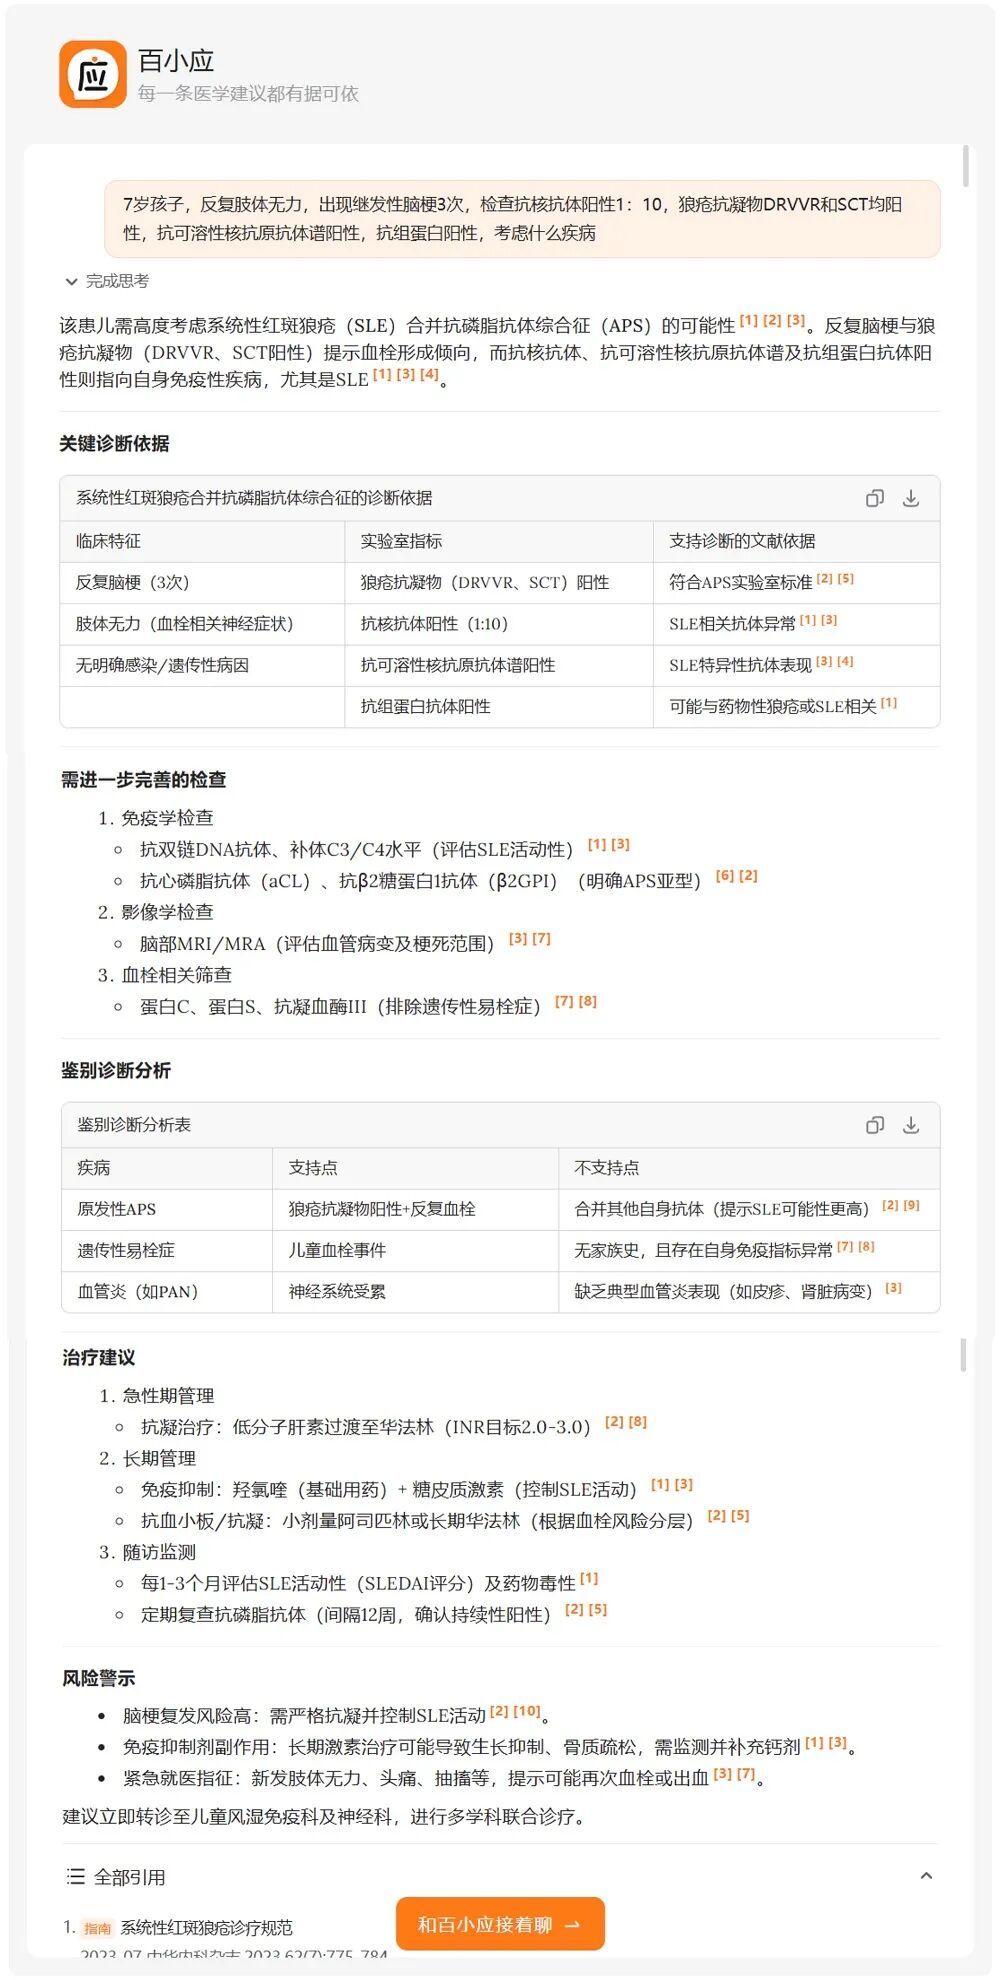This screenshot has height=1980, width=1000.
Task: Open citation [9] in 原发性APS row
Action: click(x=911, y=1205)
